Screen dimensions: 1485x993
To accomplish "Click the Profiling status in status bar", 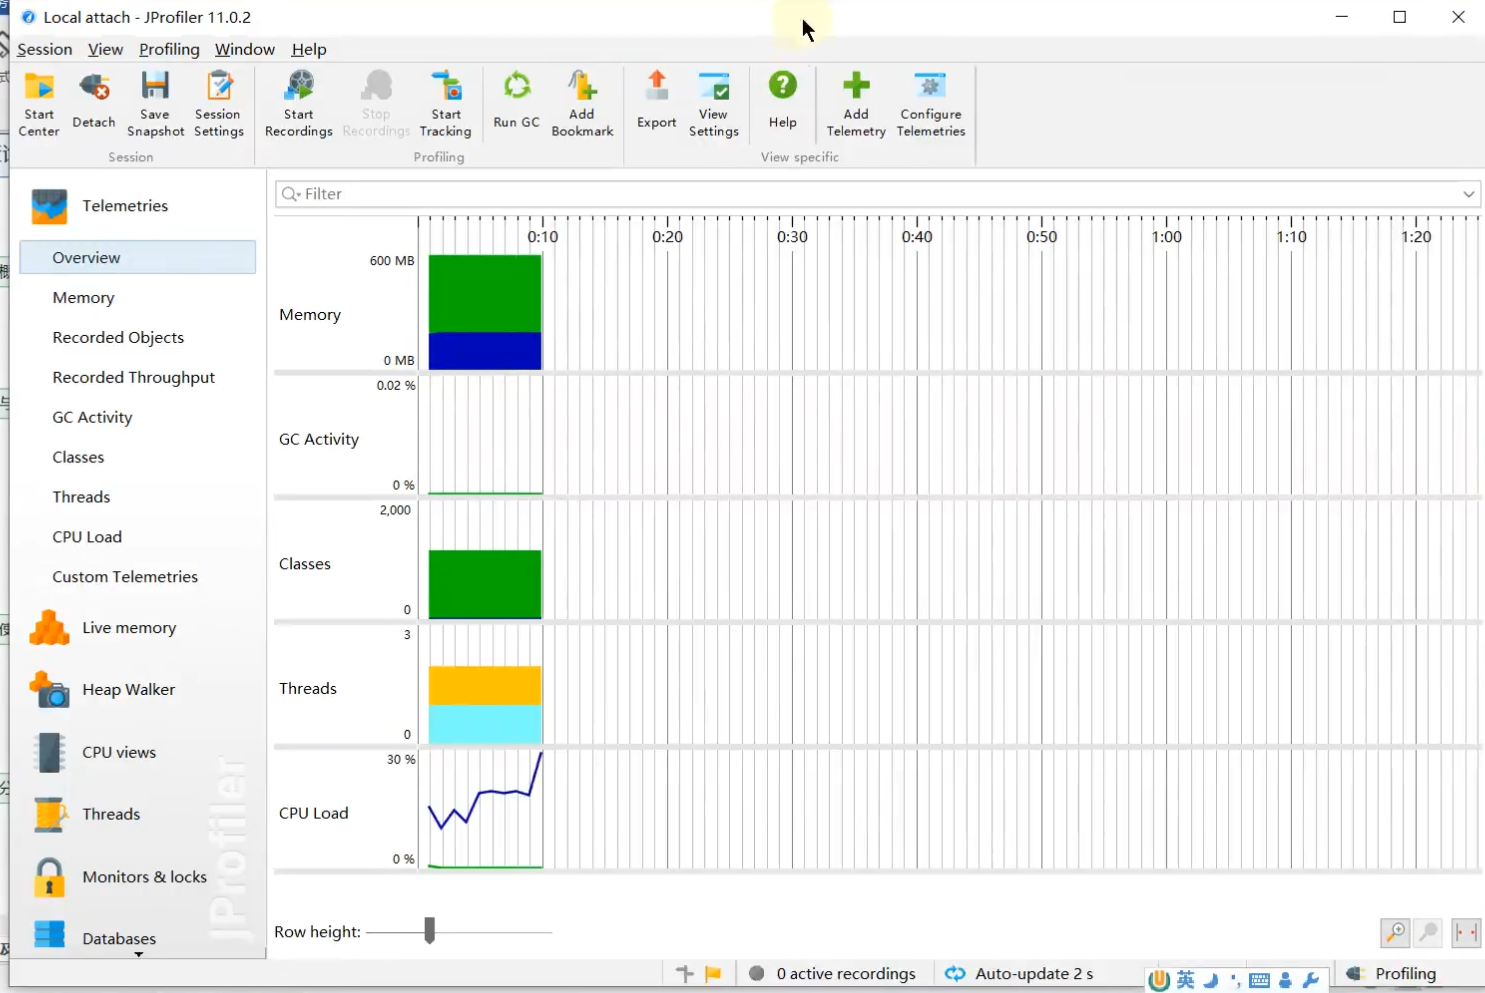I will coord(1391,974).
